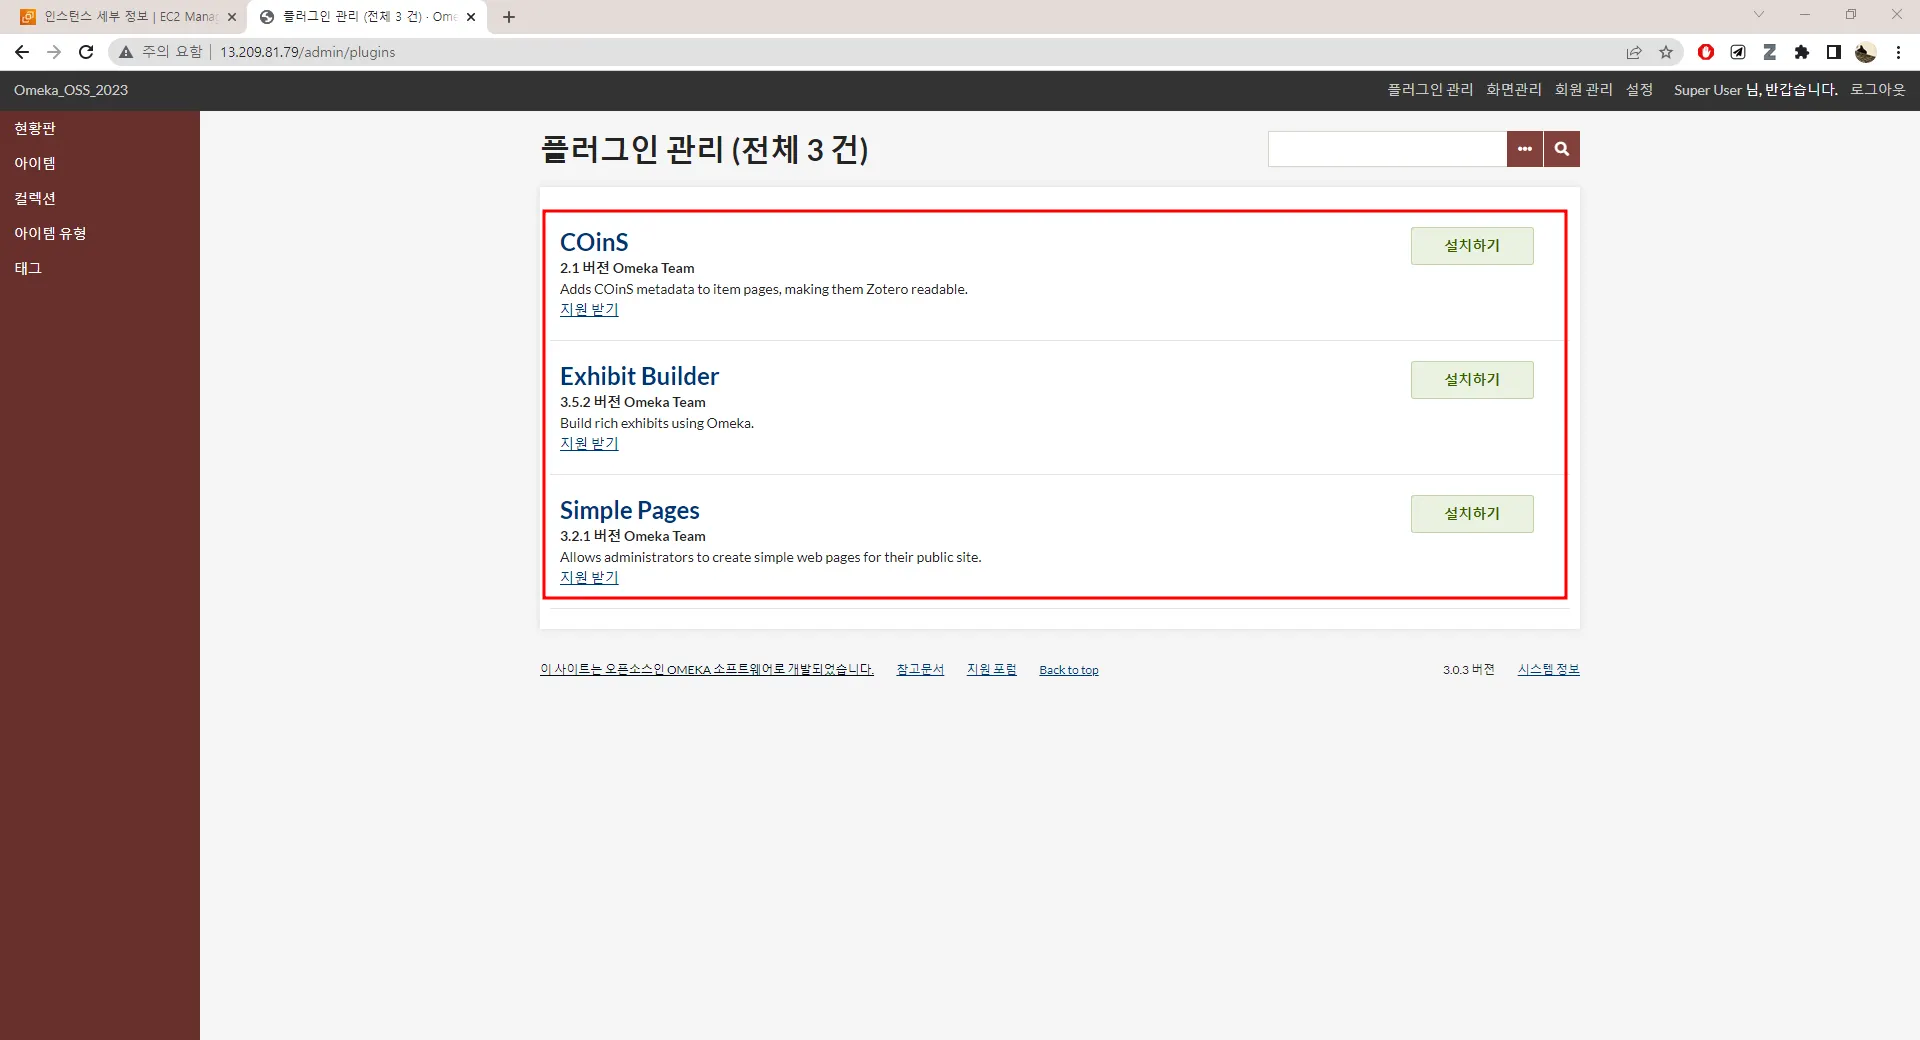Click the Simple Pages description text
This screenshot has height=1040, width=1920.
(x=771, y=557)
